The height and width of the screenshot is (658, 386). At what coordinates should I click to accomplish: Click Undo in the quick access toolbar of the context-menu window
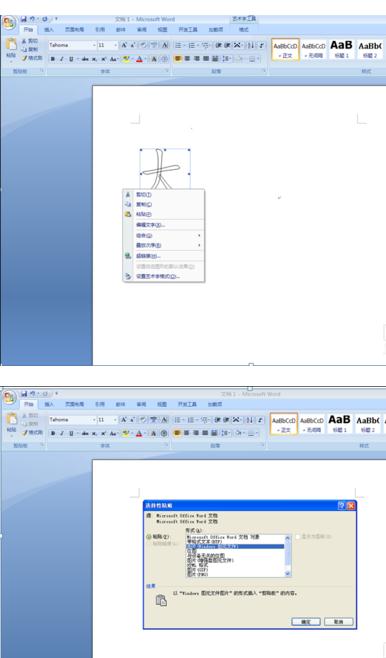click(x=33, y=19)
